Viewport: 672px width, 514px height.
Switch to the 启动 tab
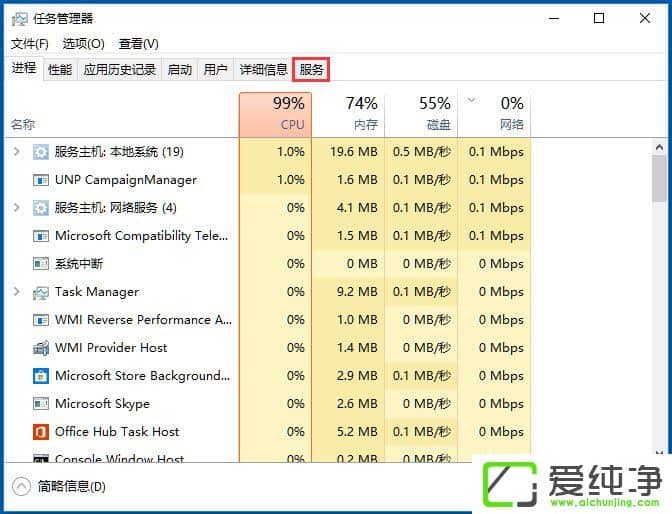pos(180,69)
